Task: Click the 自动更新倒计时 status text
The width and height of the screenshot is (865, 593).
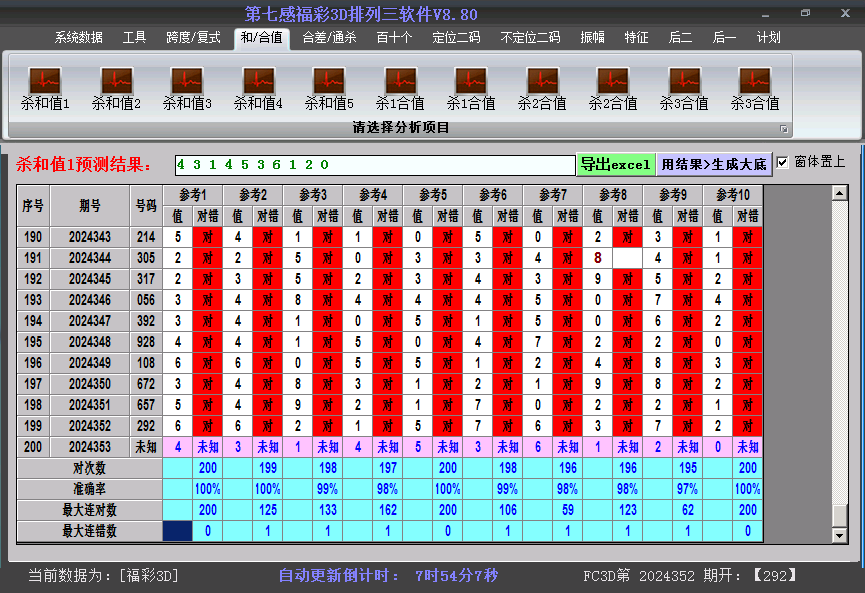Action: pos(388,576)
